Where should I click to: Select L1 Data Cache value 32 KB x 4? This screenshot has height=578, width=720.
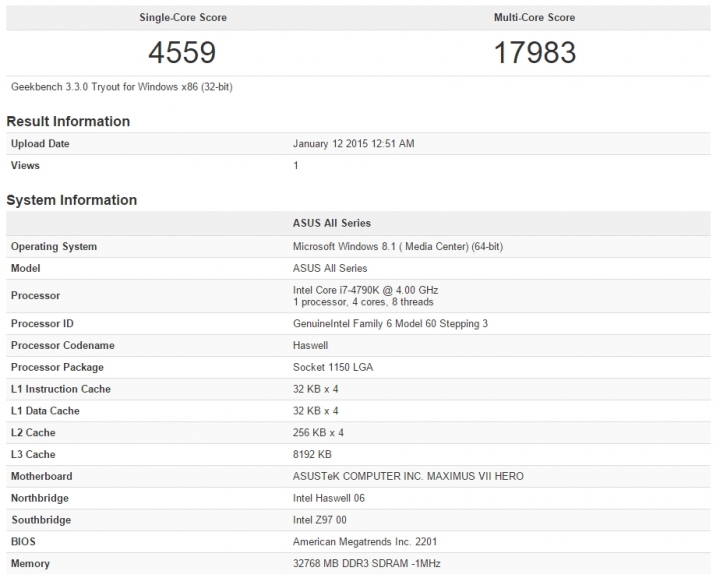click(x=315, y=411)
